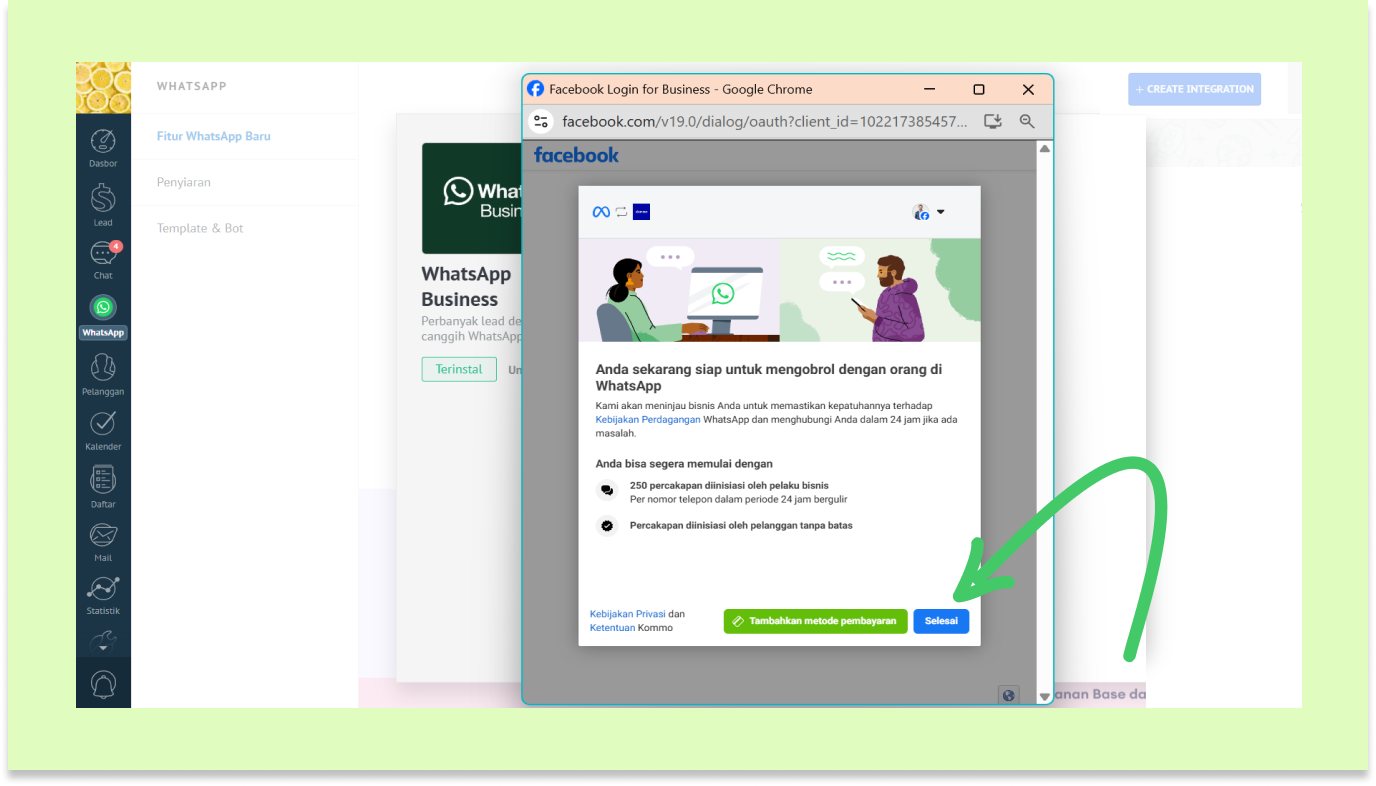Viewport: 1376px width, 786px height.
Task: Click the text "Percakapan diinisiasi oleh pelanggan tanpa batas"
Action: 741,525
